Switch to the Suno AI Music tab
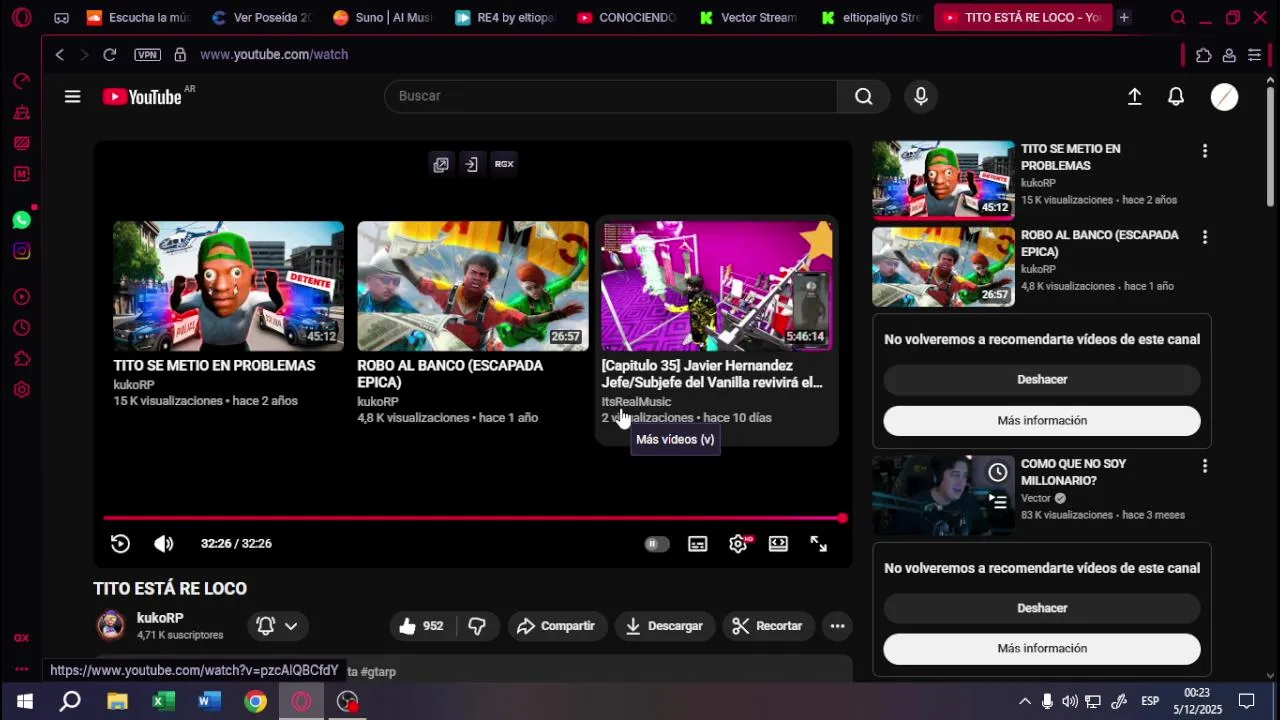This screenshot has width=1280, height=720. (x=383, y=18)
